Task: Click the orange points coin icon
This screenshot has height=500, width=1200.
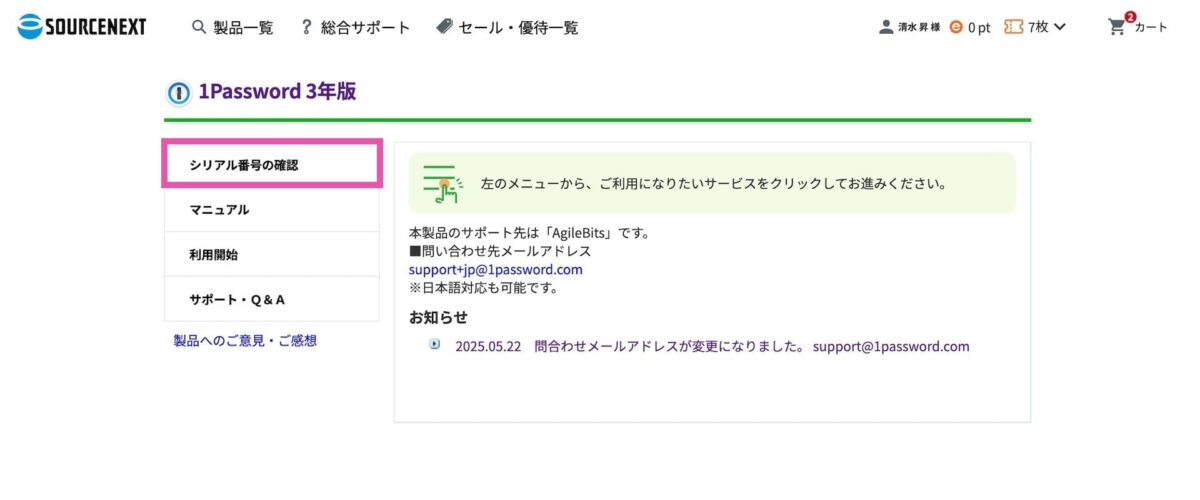Action: point(956,27)
